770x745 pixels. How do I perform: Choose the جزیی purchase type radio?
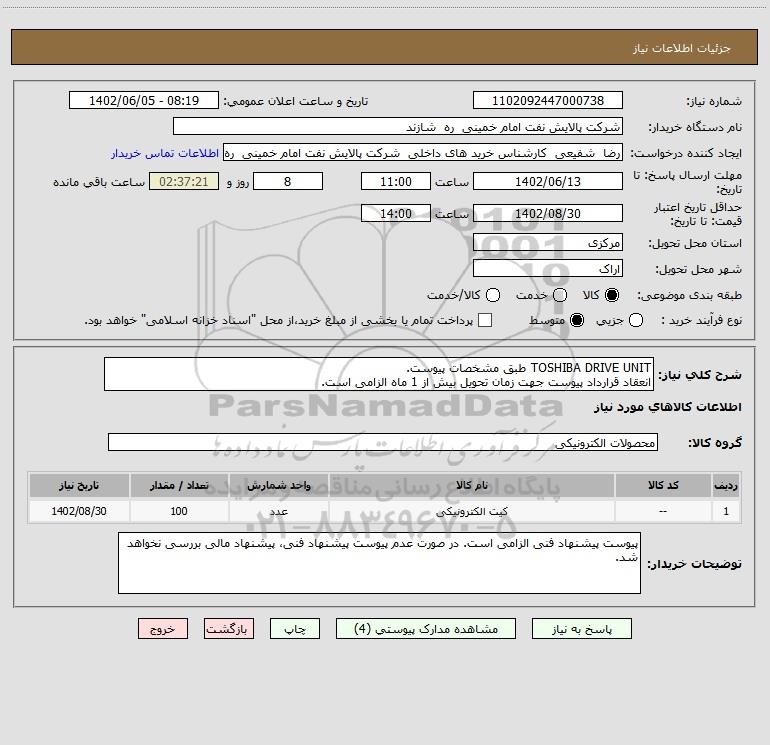click(x=635, y=320)
